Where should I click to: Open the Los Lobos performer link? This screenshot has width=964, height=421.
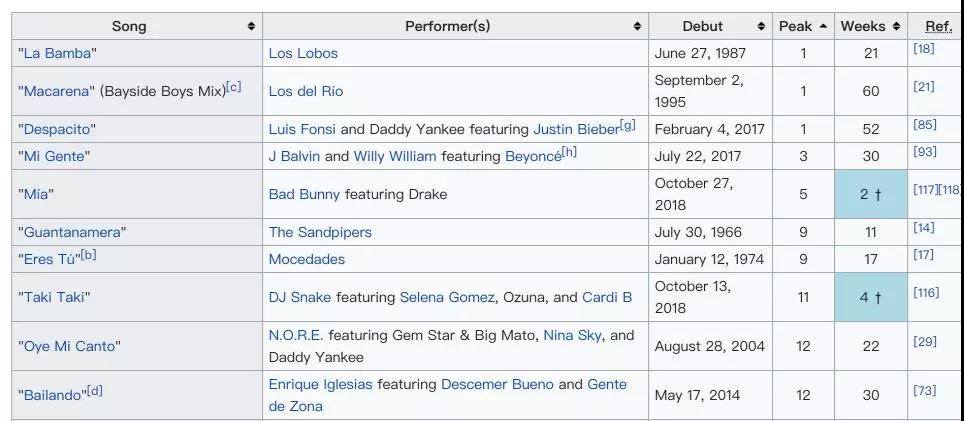303,53
